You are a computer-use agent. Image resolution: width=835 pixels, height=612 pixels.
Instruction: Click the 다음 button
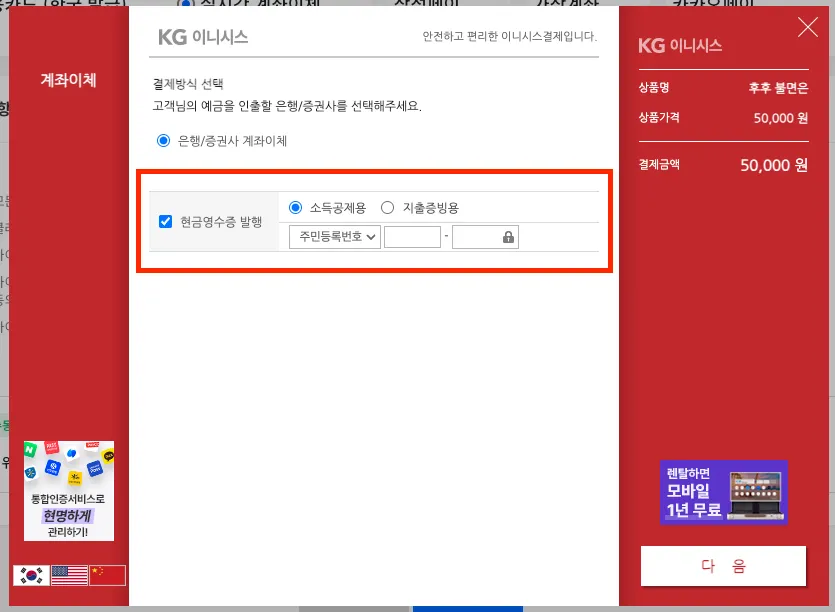tap(723, 566)
